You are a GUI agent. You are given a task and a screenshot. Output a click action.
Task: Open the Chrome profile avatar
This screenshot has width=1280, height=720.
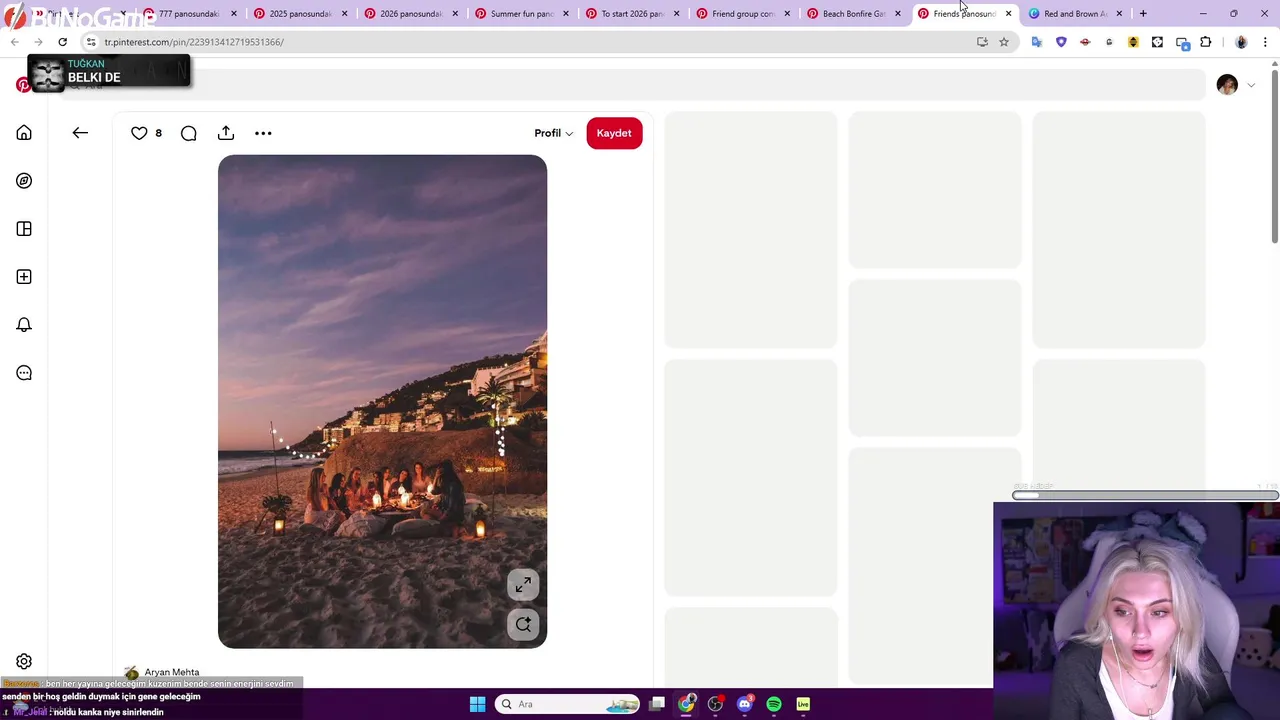coord(1241,42)
